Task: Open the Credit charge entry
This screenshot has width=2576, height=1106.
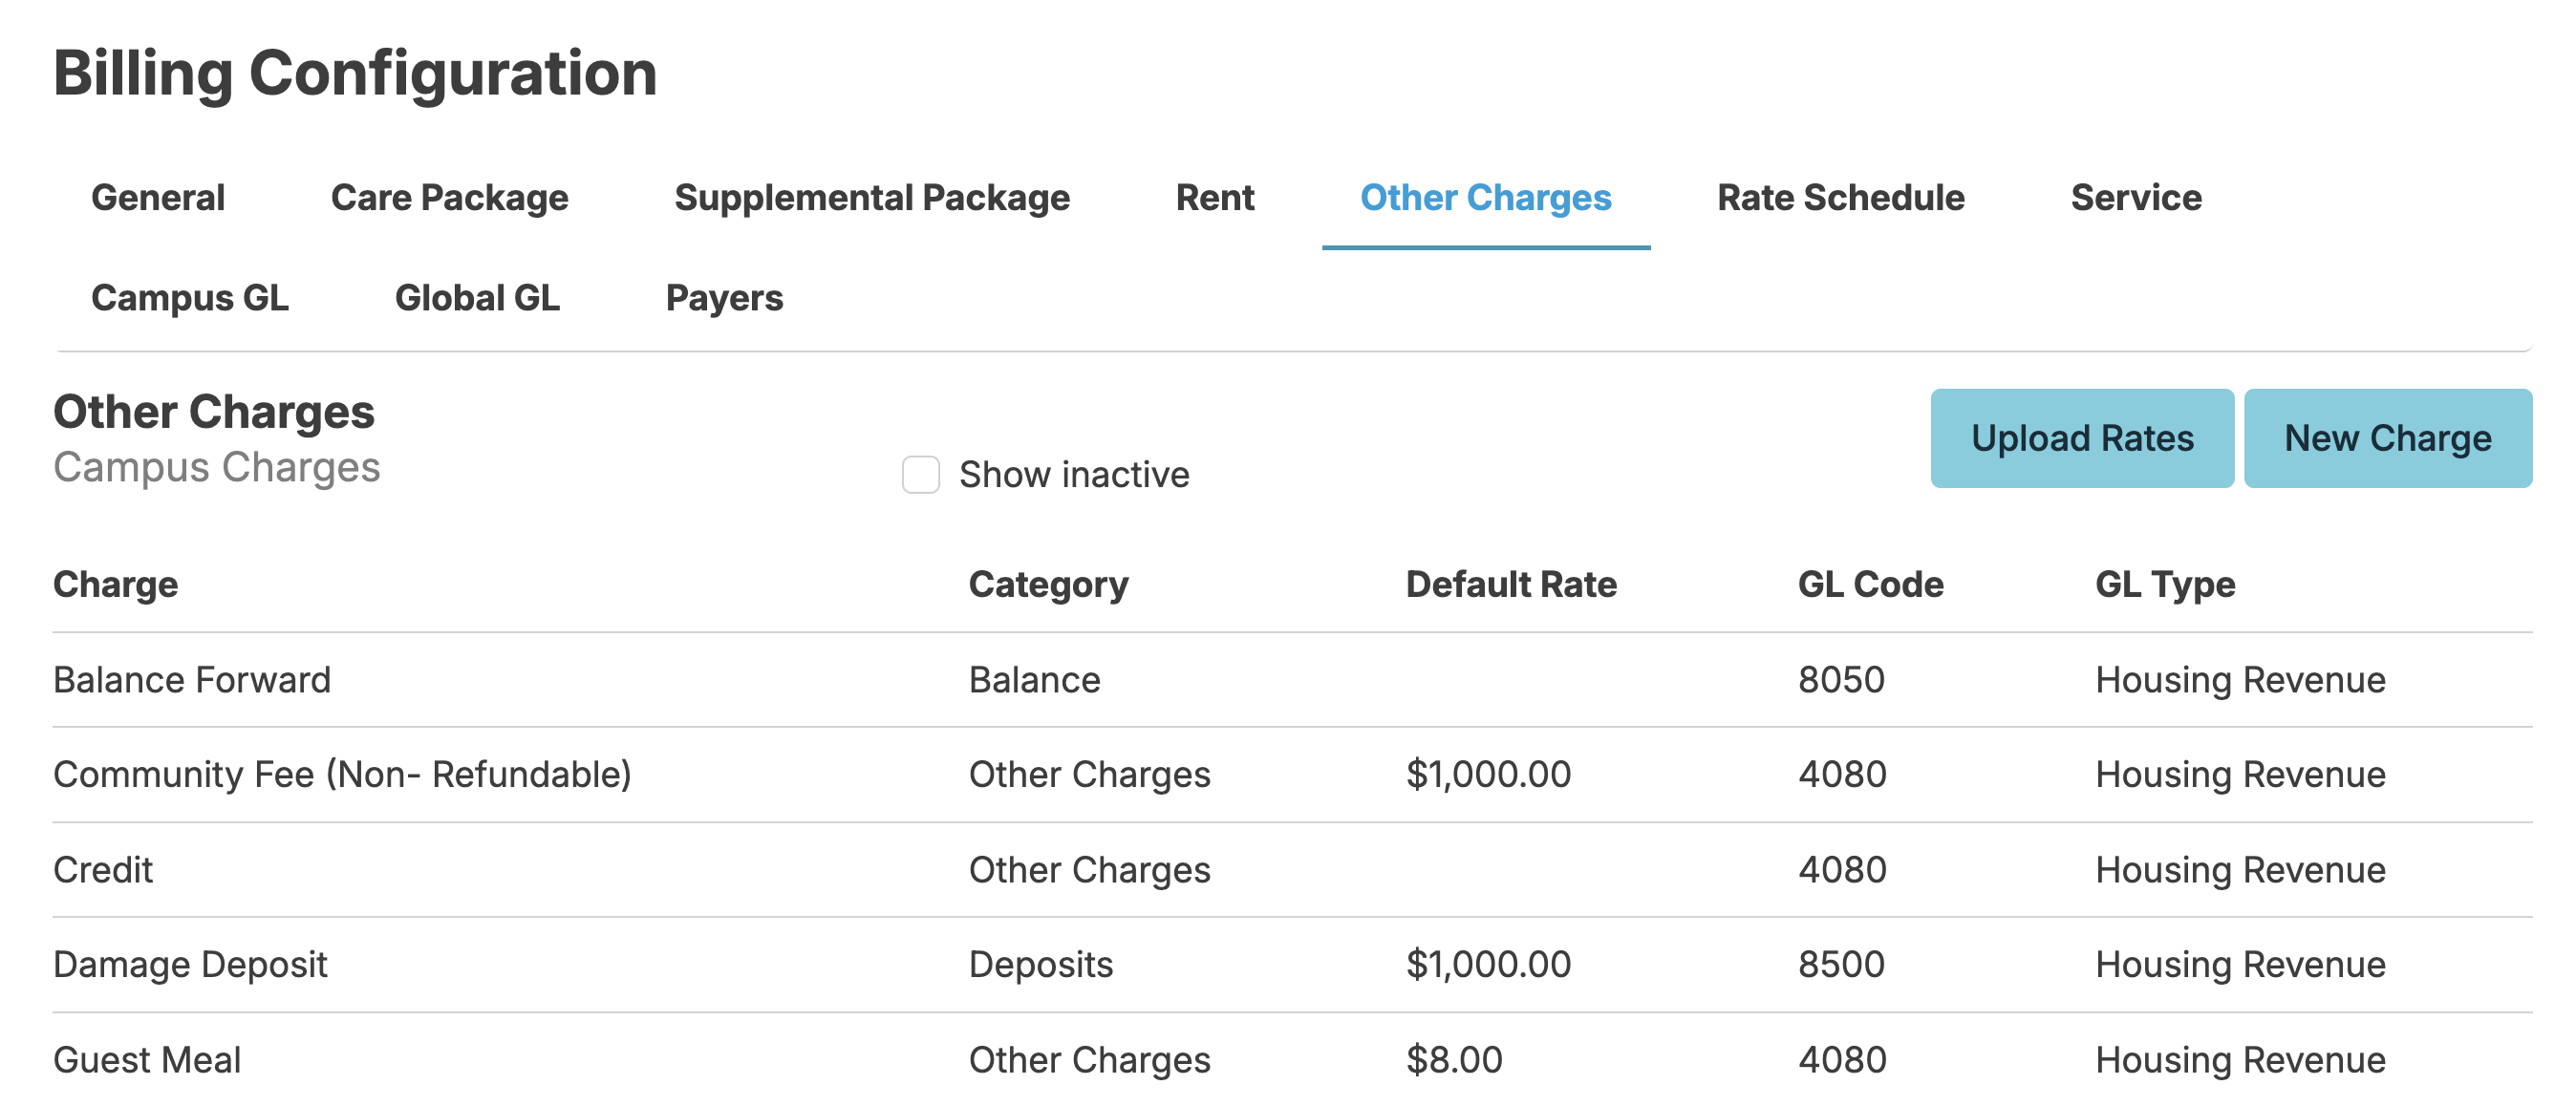Action: tap(103, 870)
